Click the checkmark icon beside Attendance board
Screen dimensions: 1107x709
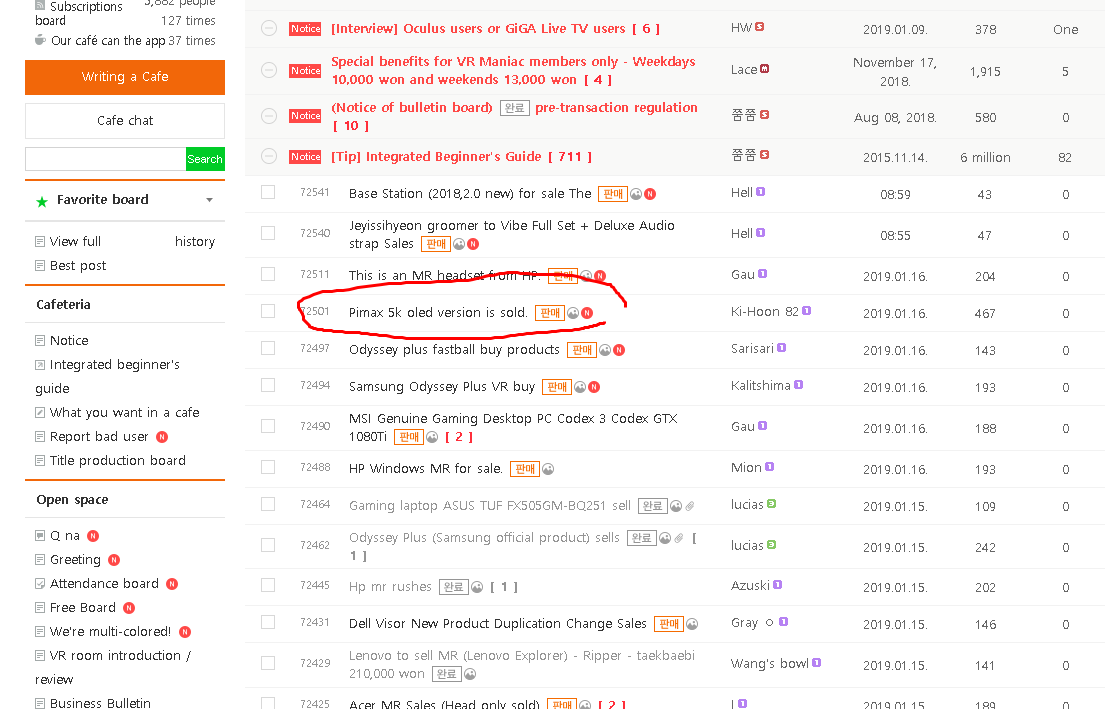click(x=40, y=584)
